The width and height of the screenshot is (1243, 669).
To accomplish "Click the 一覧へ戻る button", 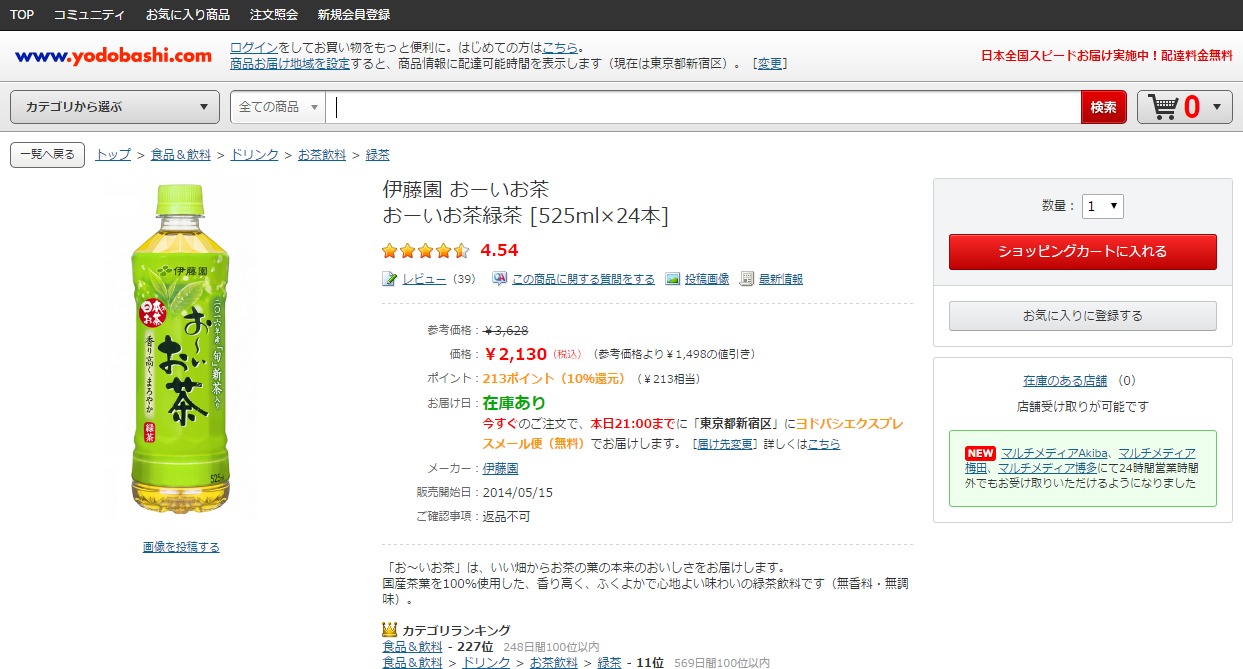I will [48, 155].
